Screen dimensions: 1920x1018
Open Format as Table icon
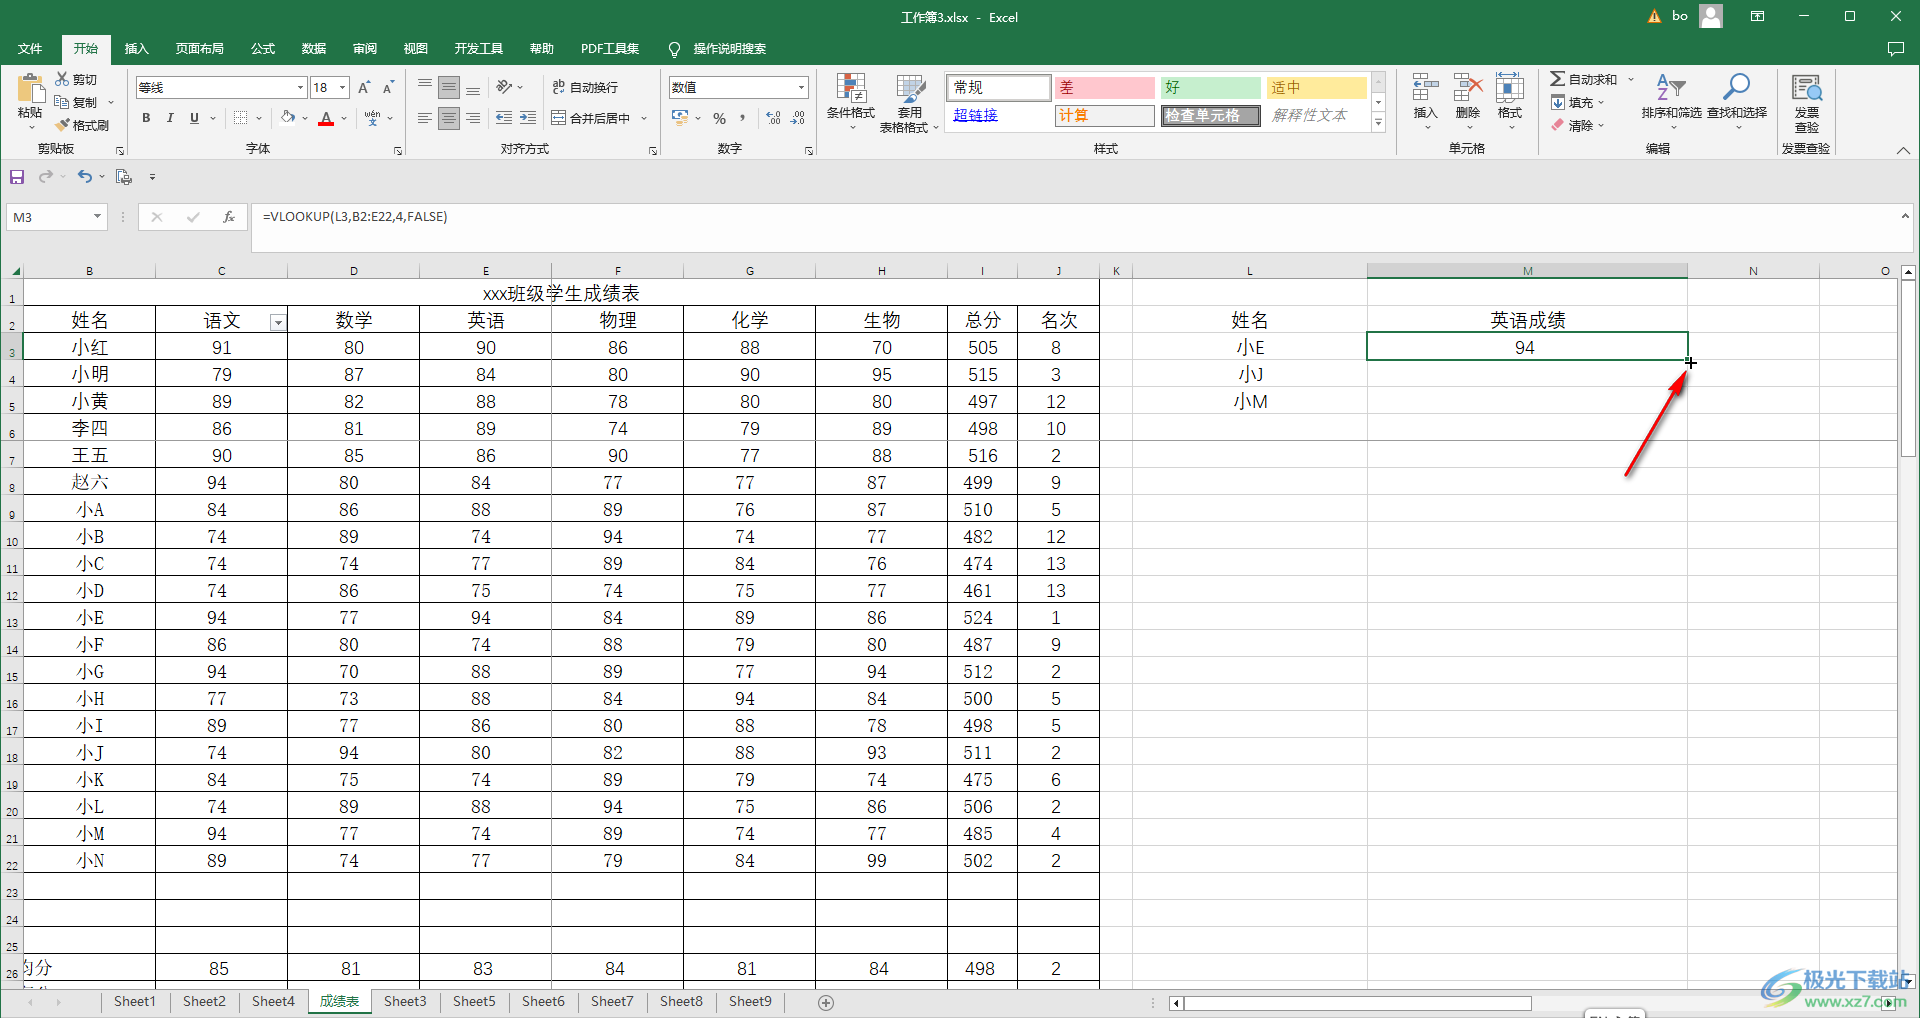point(910,88)
